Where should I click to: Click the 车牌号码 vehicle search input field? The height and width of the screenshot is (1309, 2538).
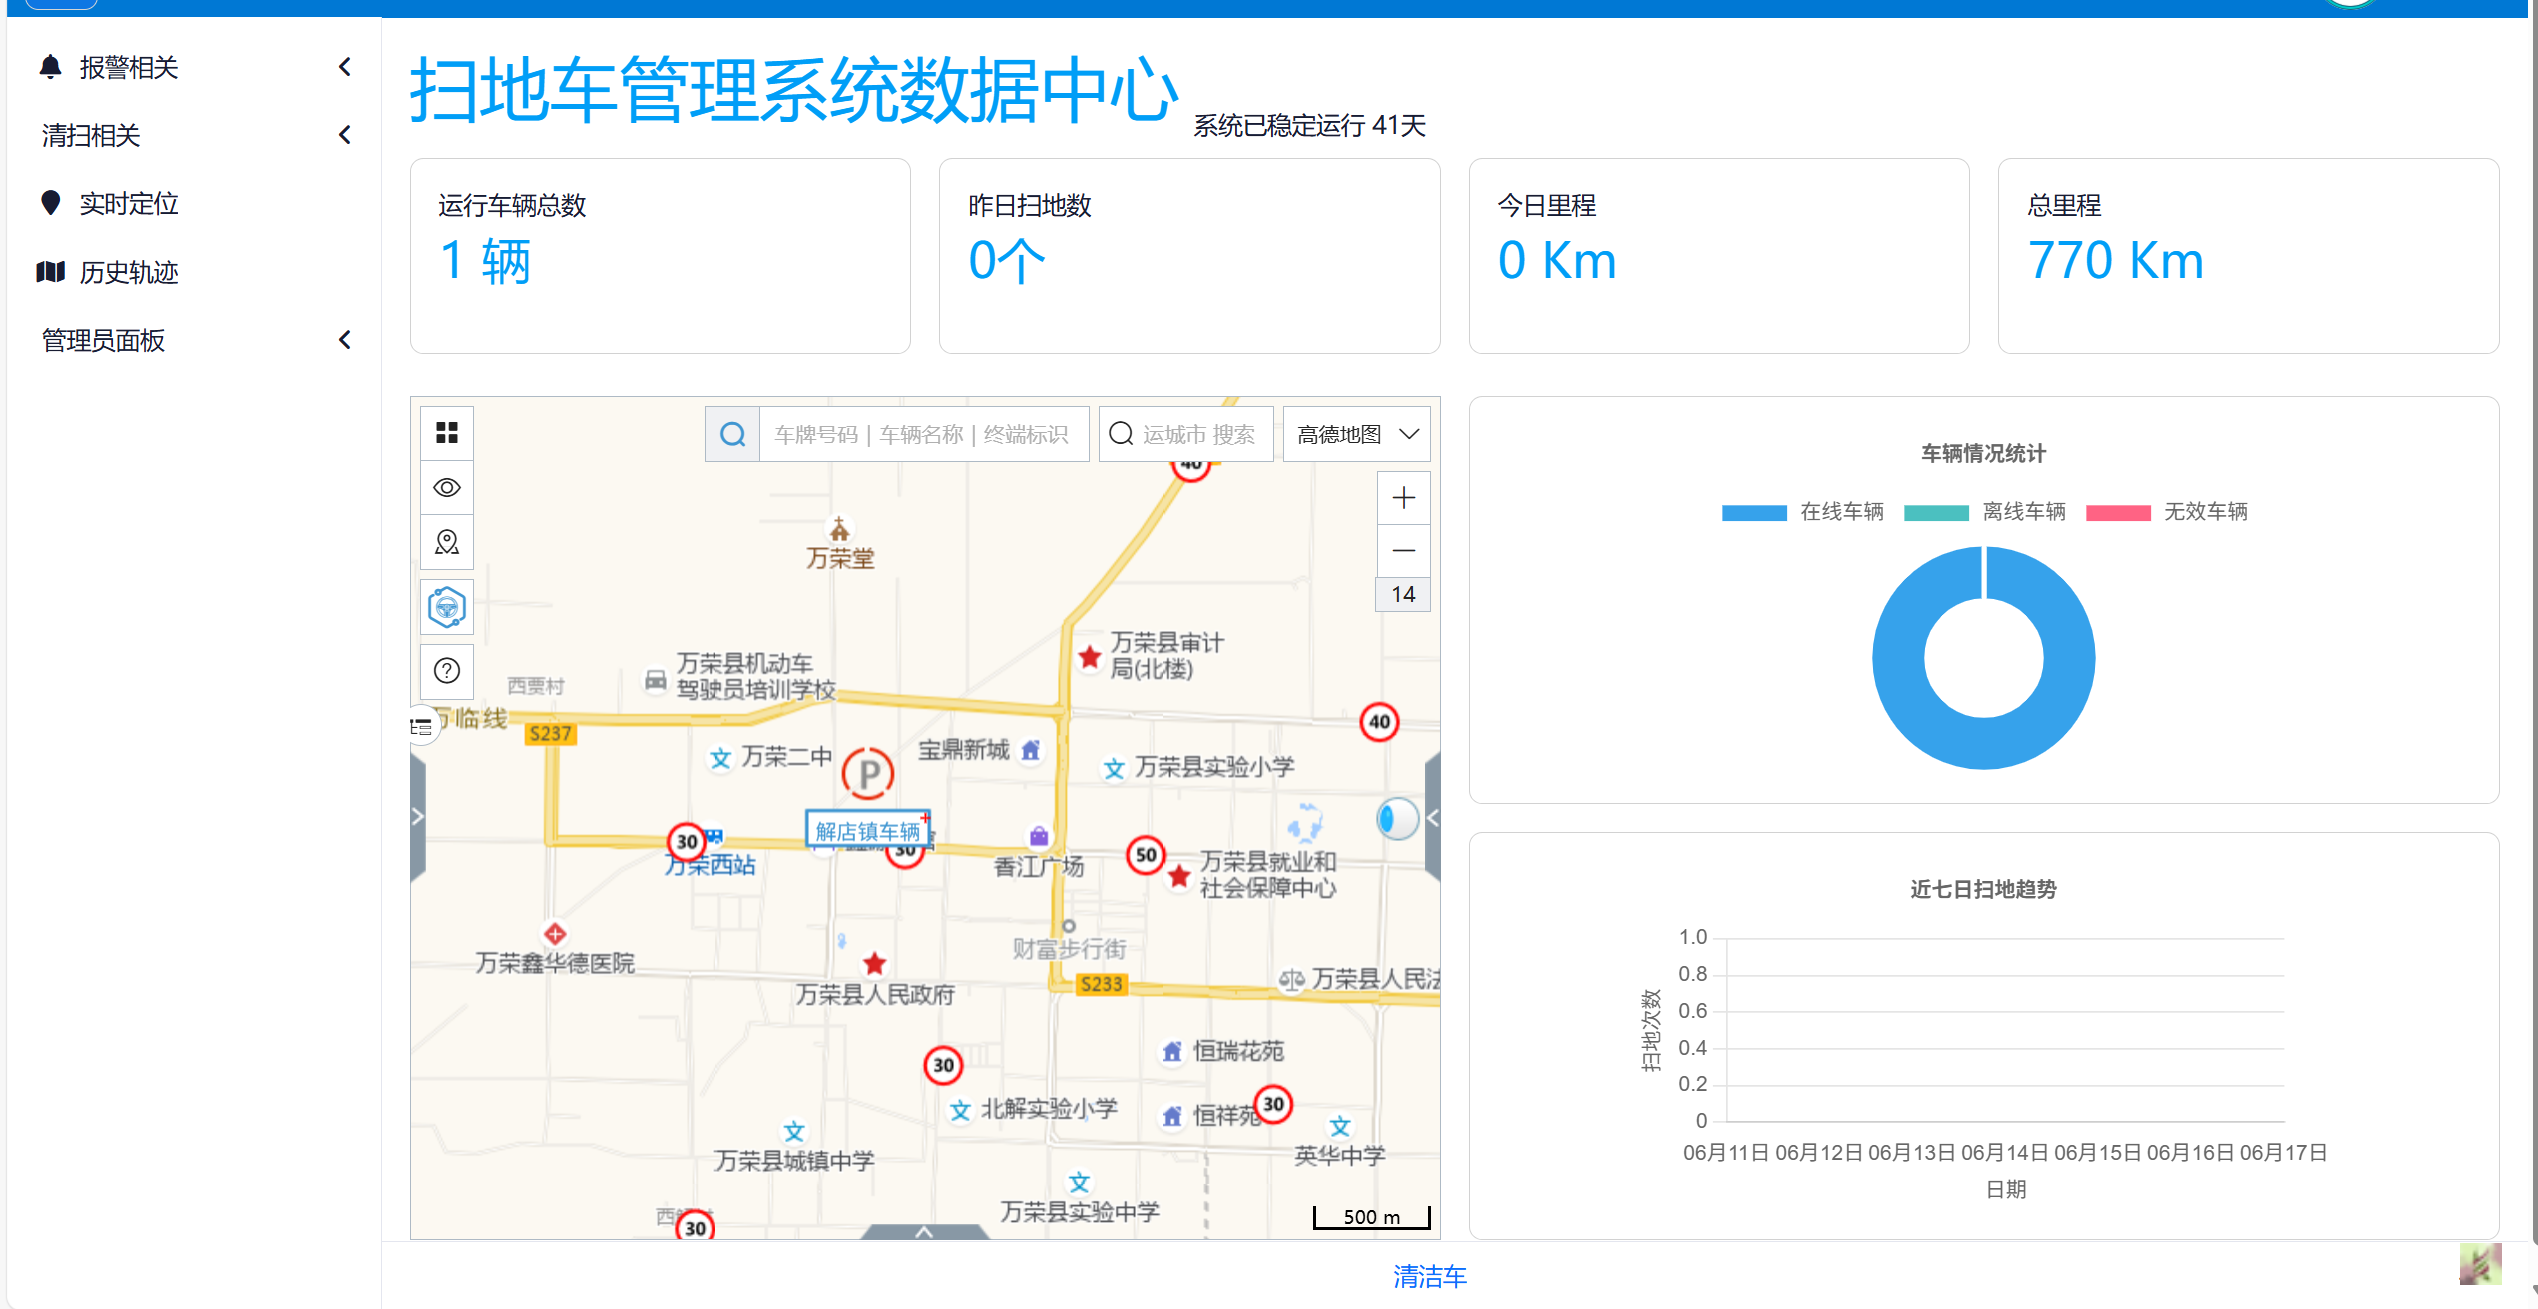[x=922, y=434]
